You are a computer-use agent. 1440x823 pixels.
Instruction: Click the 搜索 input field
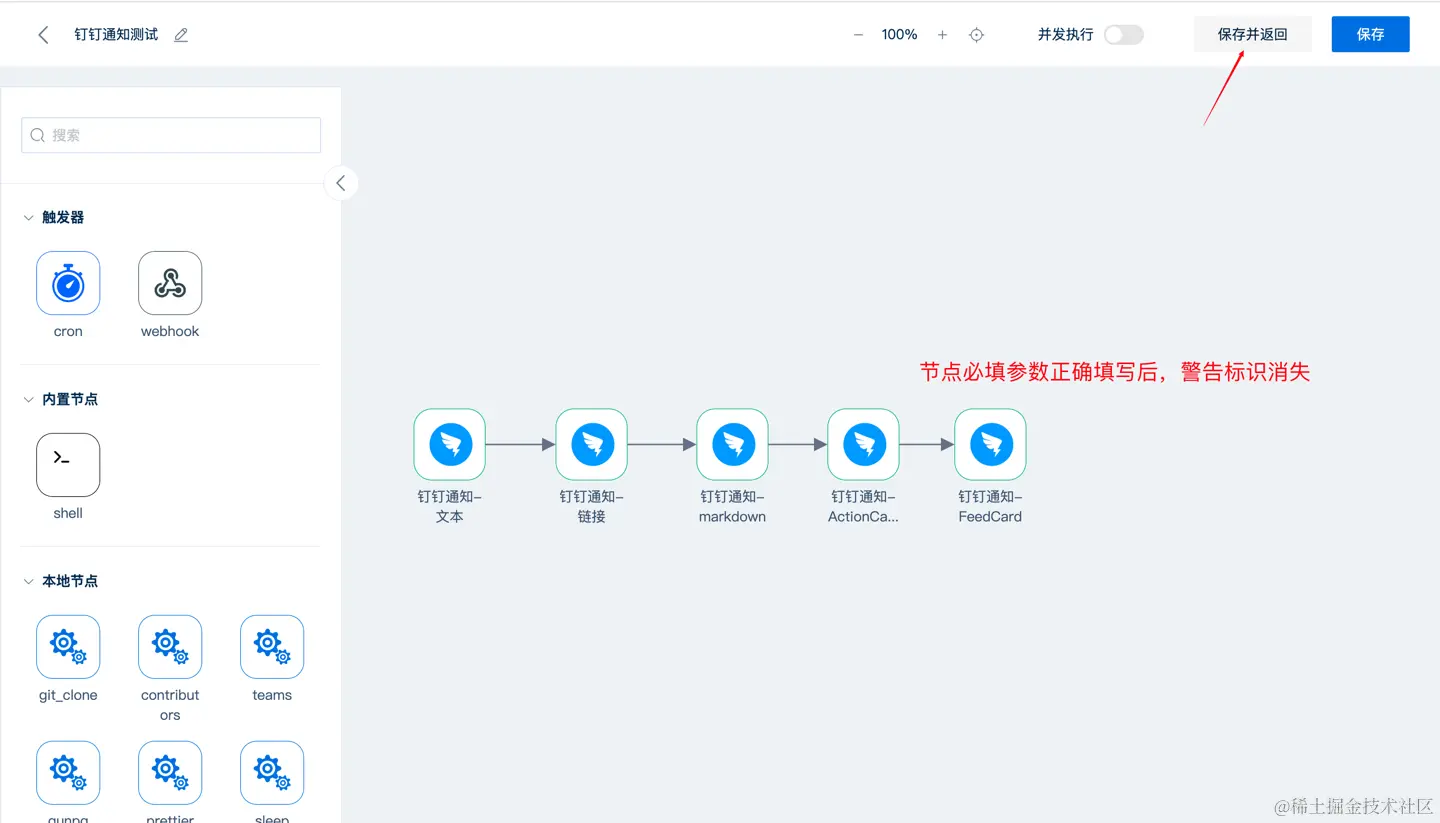point(171,135)
